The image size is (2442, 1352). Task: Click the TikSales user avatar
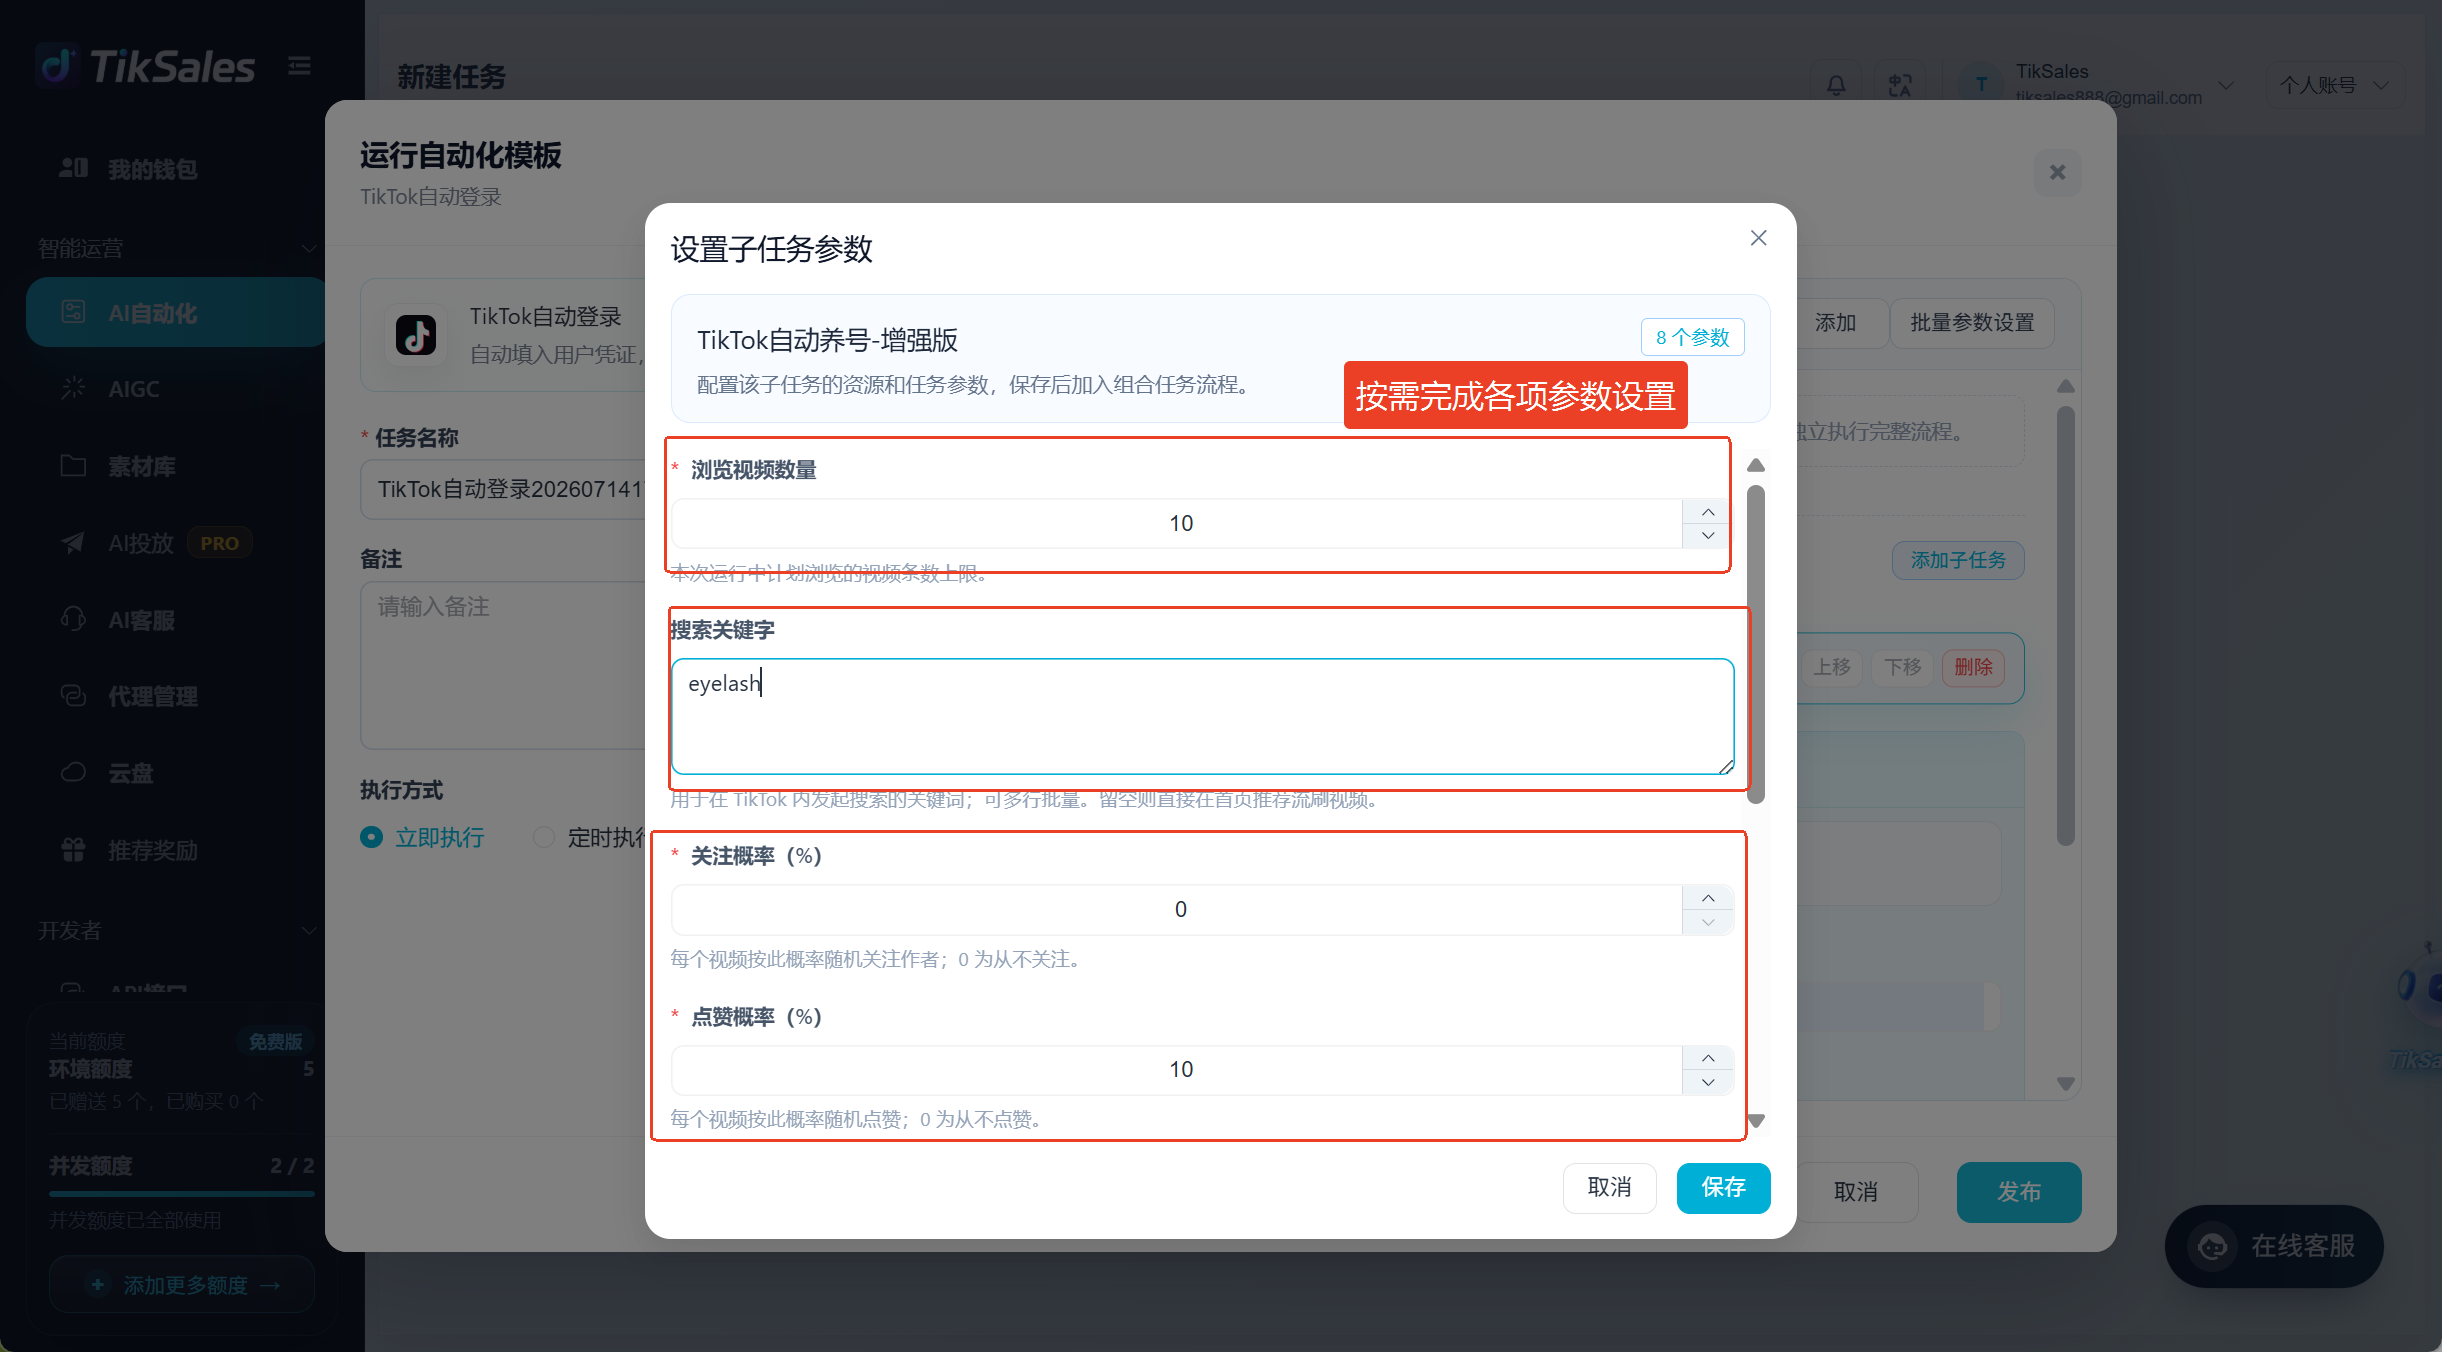[x=1980, y=85]
